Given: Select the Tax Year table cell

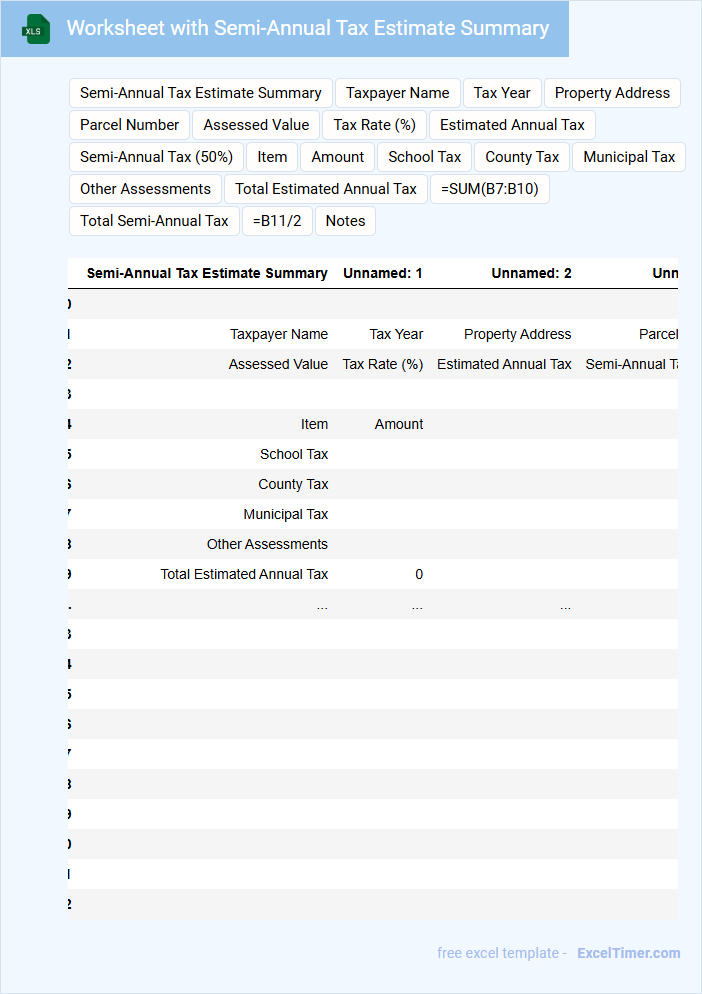Looking at the screenshot, I should point(396,334).
